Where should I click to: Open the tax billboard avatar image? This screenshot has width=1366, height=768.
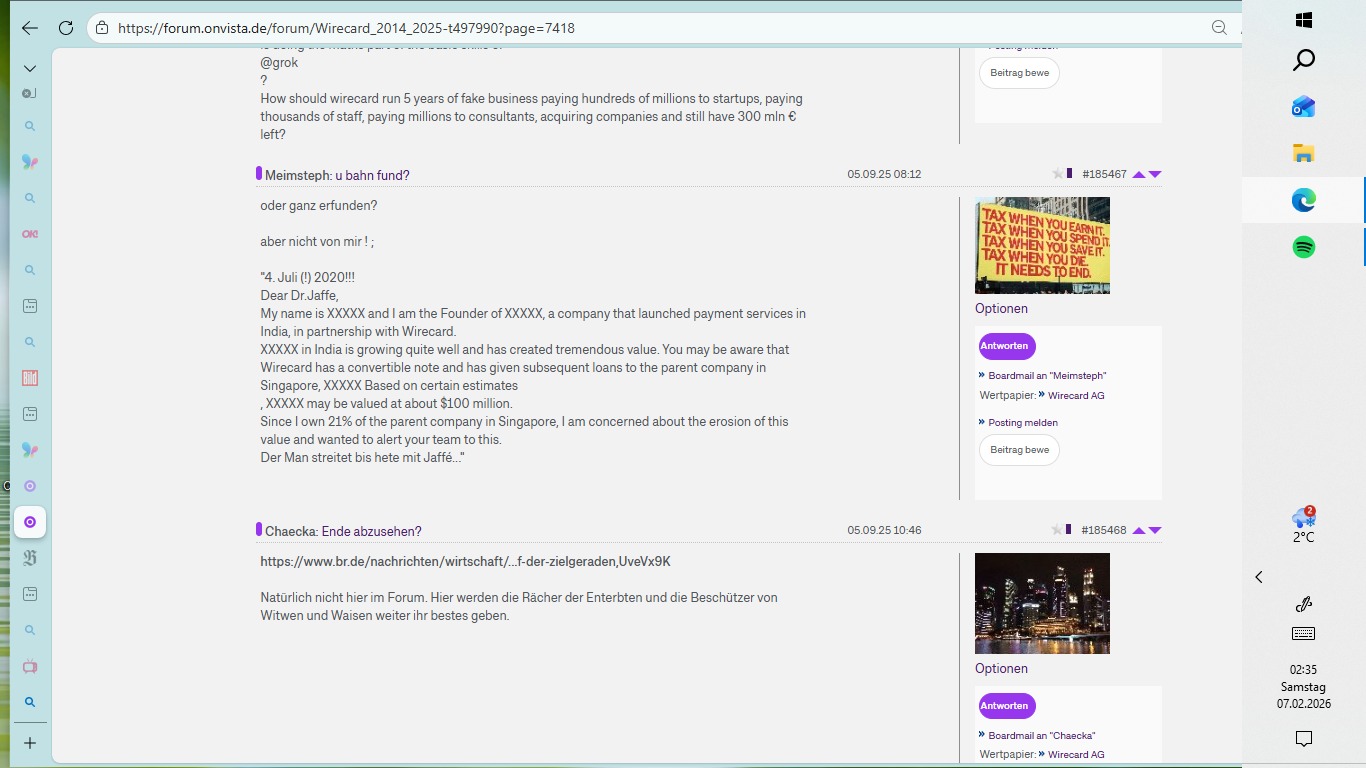(1042, 245)
